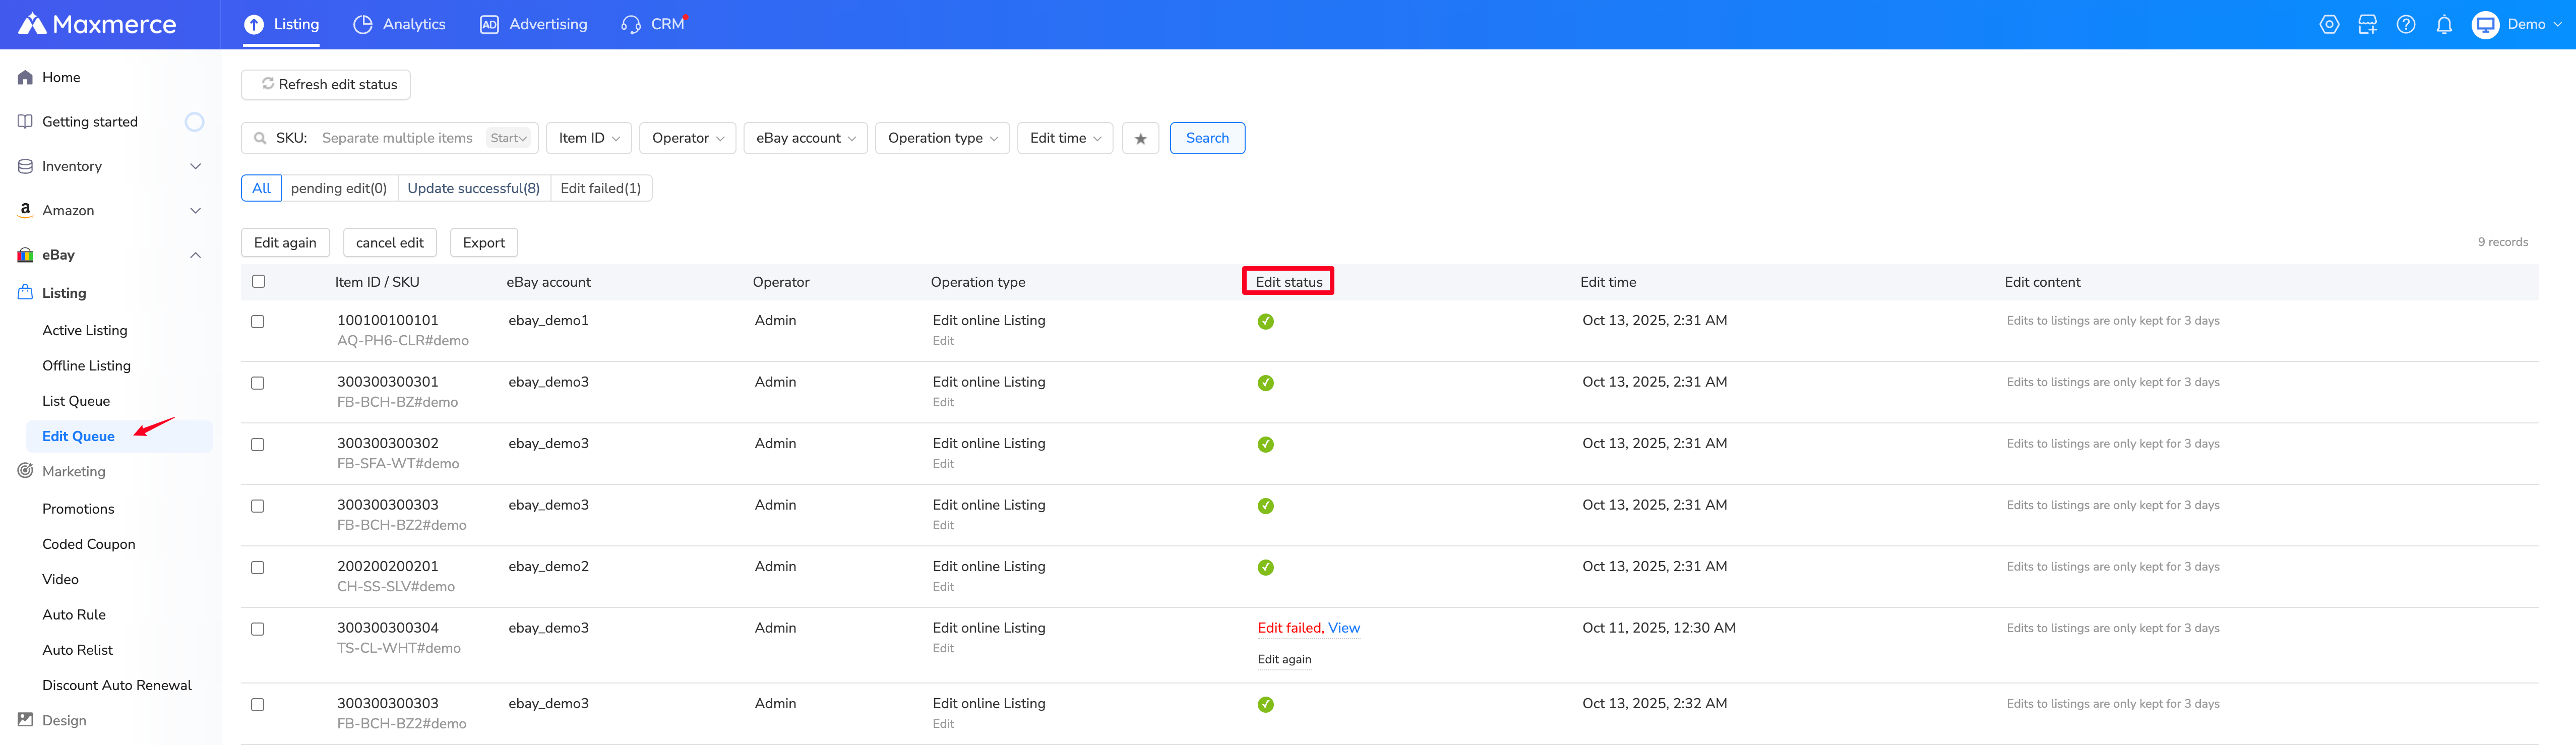Screen dimensions: 2576x745
Task: Open the Operator filter dropdown
Action: tap(688, 138)
